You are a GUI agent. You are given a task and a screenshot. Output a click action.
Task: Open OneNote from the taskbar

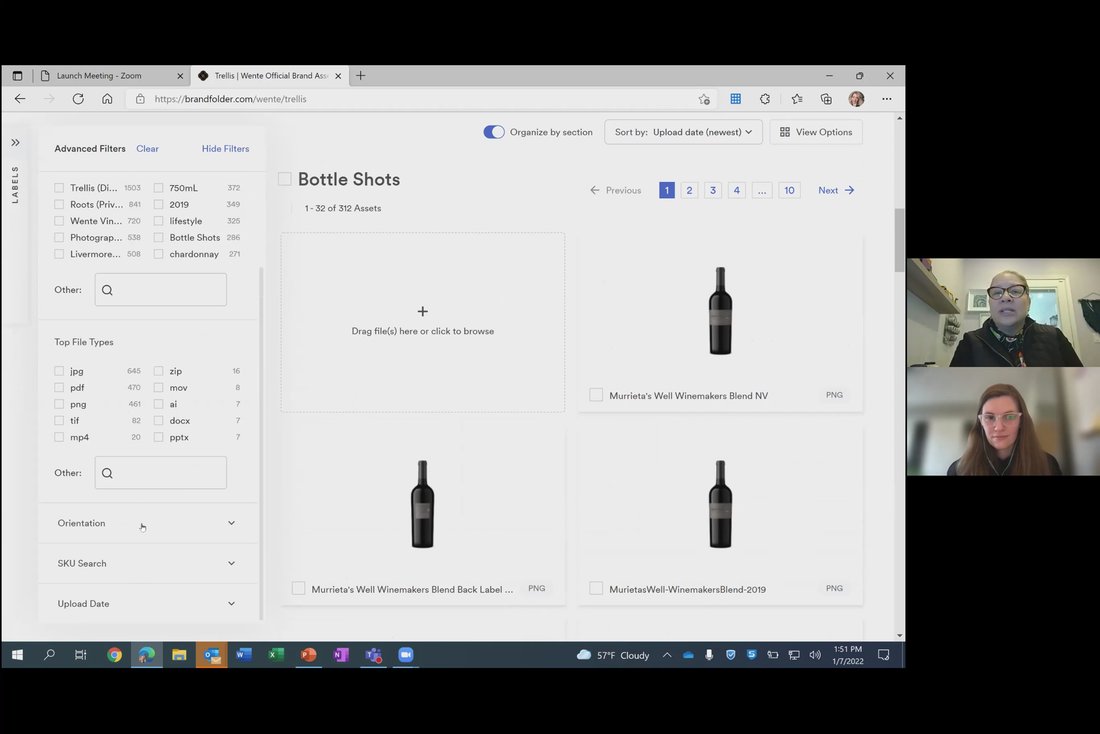point(340,655)
